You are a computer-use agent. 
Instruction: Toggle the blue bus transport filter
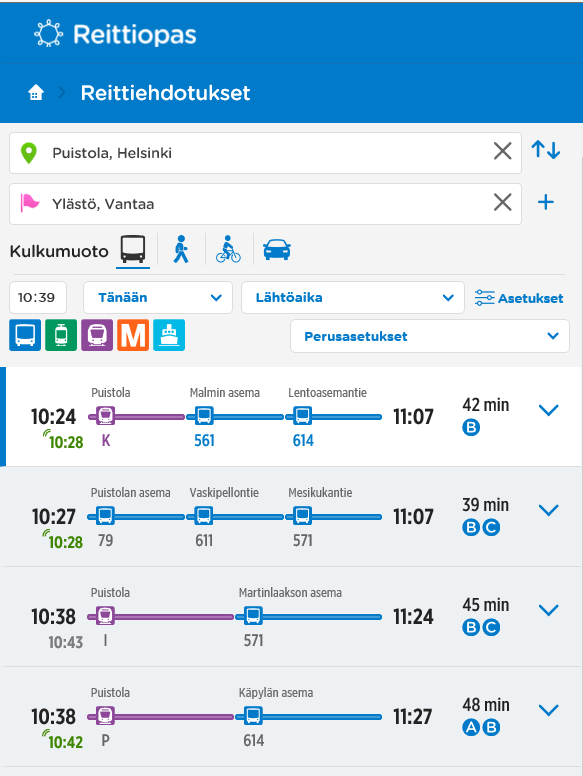(25, 335)
